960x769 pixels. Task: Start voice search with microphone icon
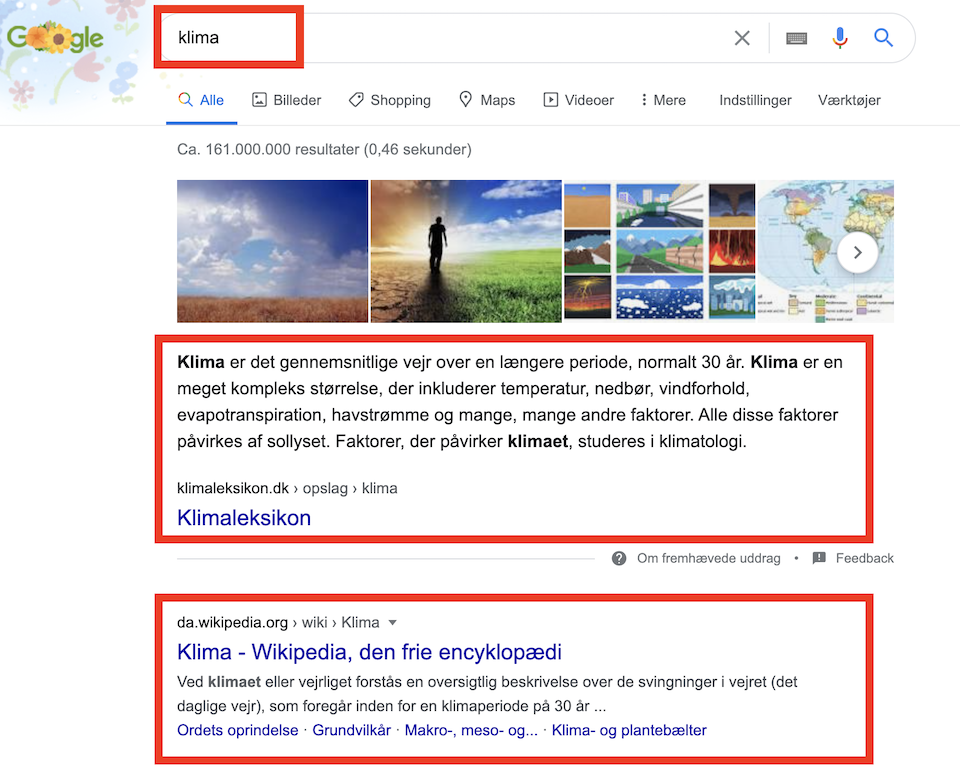(840, 38)
